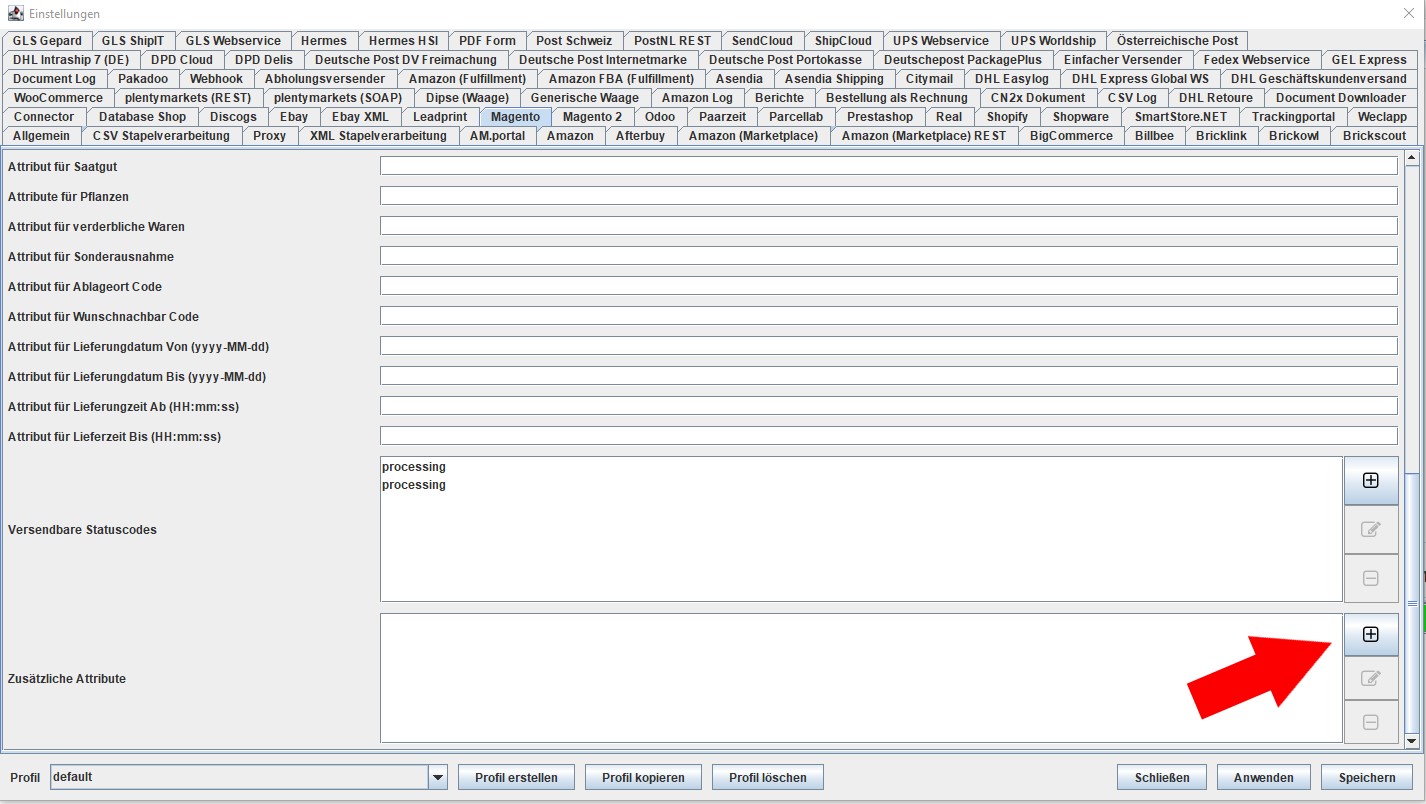Viewport: 1426px width, 804px height.
Task: Click the Speichern button
Action: 1367,777
